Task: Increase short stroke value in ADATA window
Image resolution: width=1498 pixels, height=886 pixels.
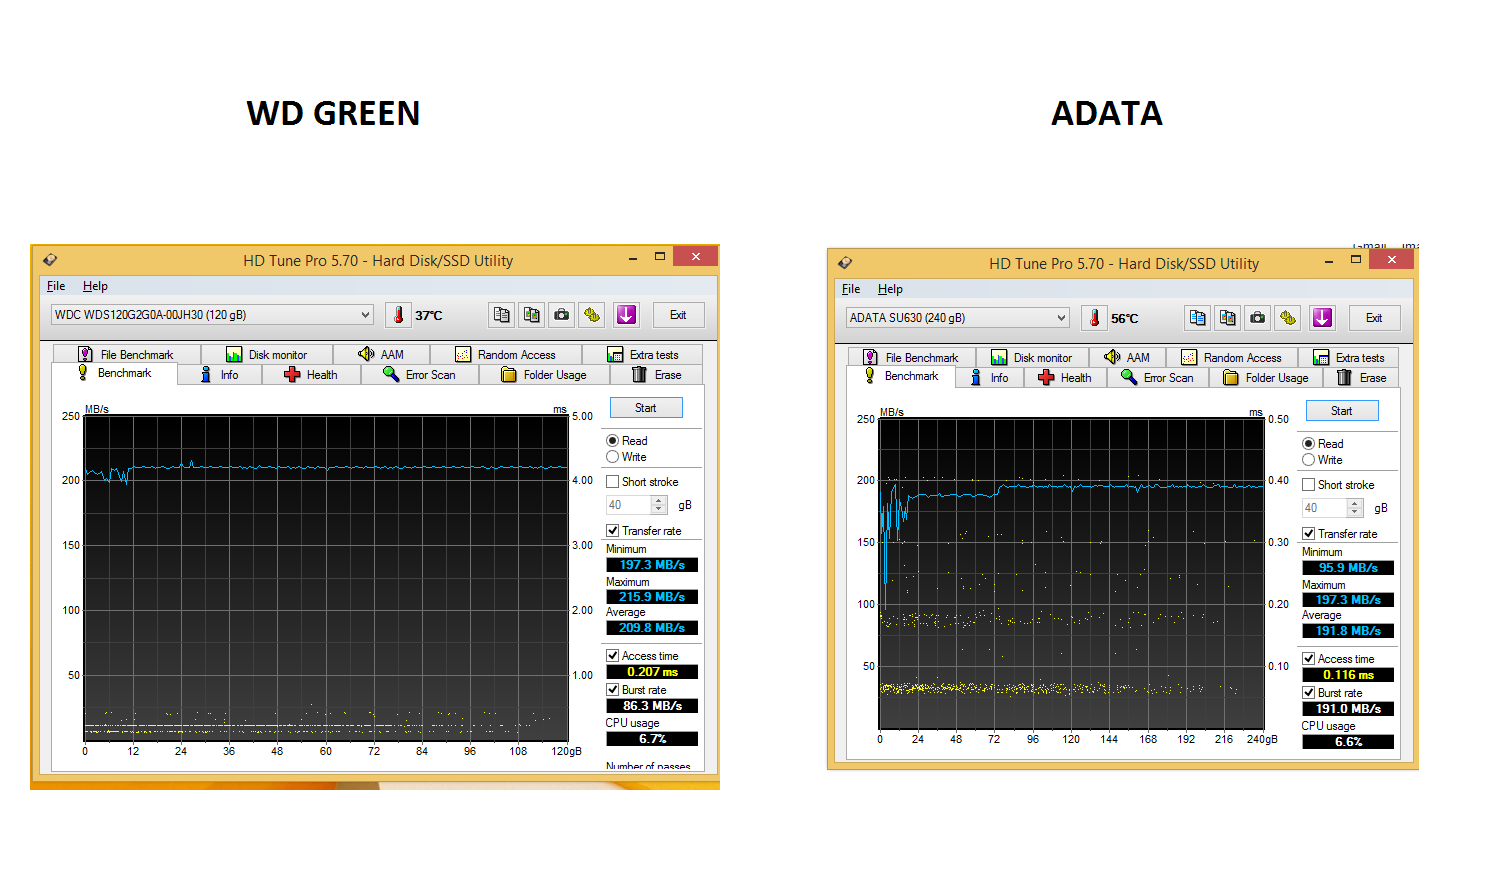Action: [1354, 504]
